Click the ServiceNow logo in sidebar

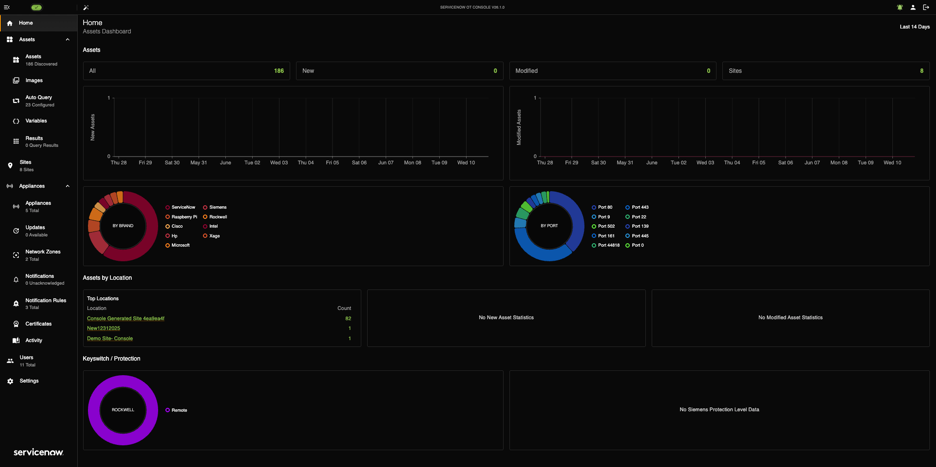coord(38,452)
